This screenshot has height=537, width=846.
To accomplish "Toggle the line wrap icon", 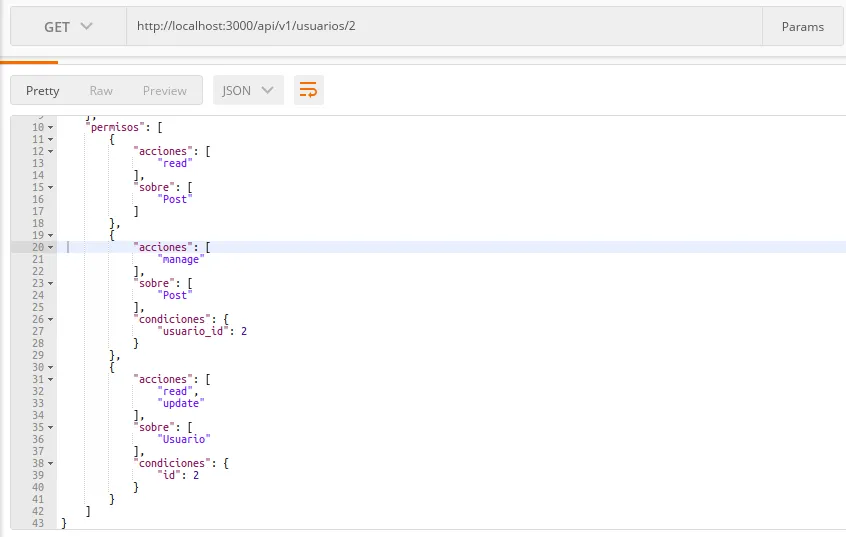I will point(308,90).
